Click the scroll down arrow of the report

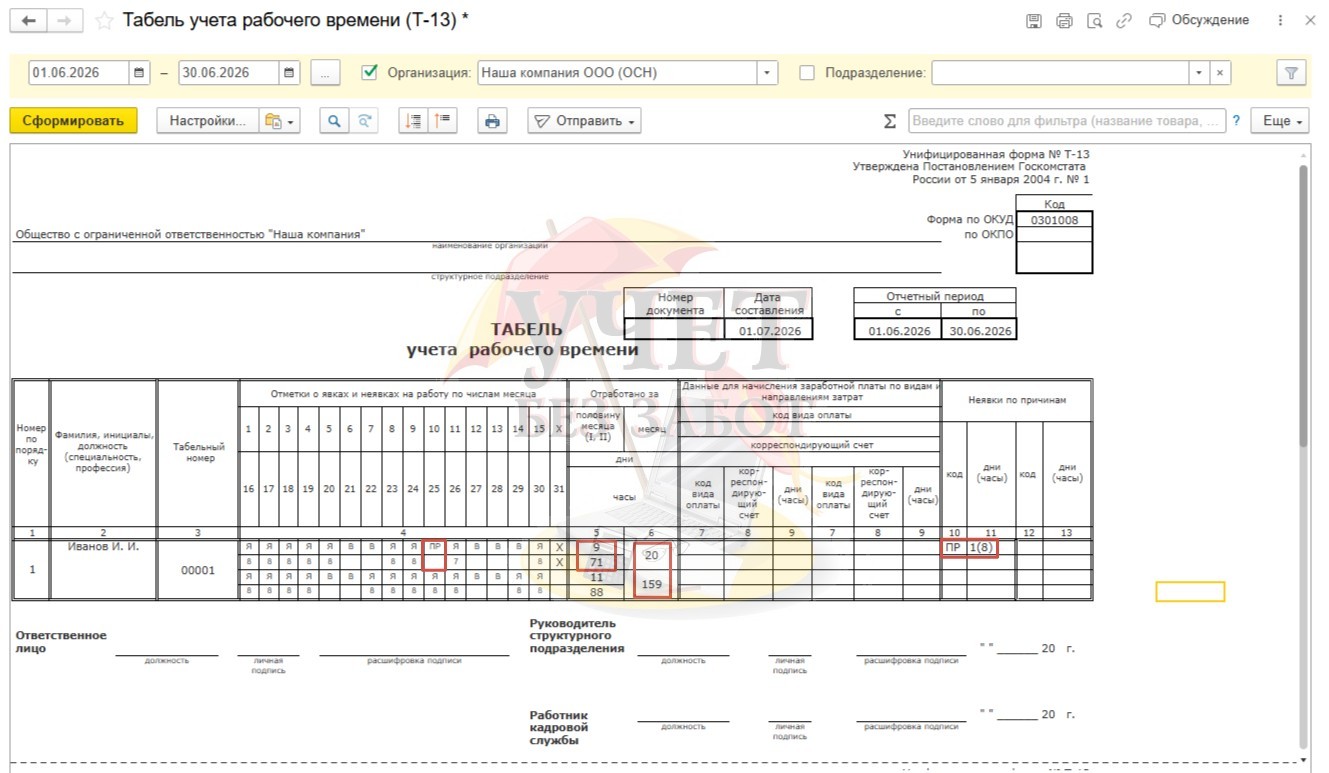coord(1303,759)
